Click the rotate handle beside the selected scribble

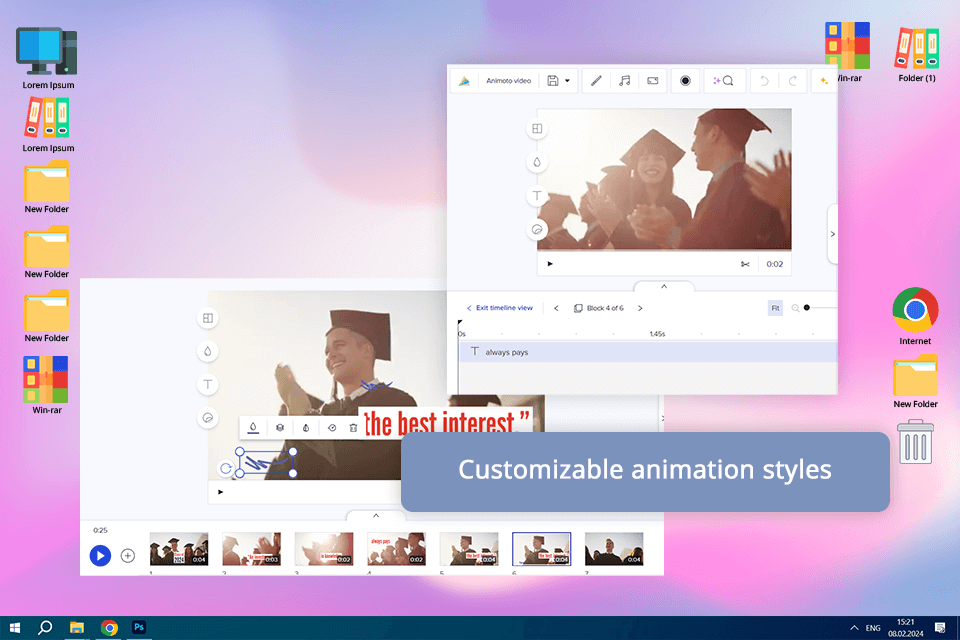(x=225, y=469)
